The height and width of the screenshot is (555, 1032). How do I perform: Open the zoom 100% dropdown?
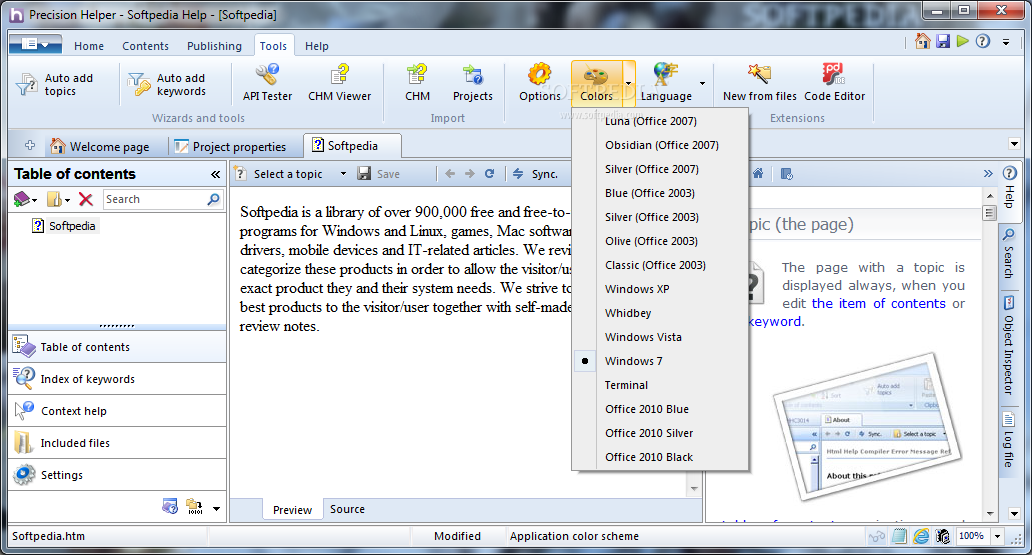tap(997, 537)
